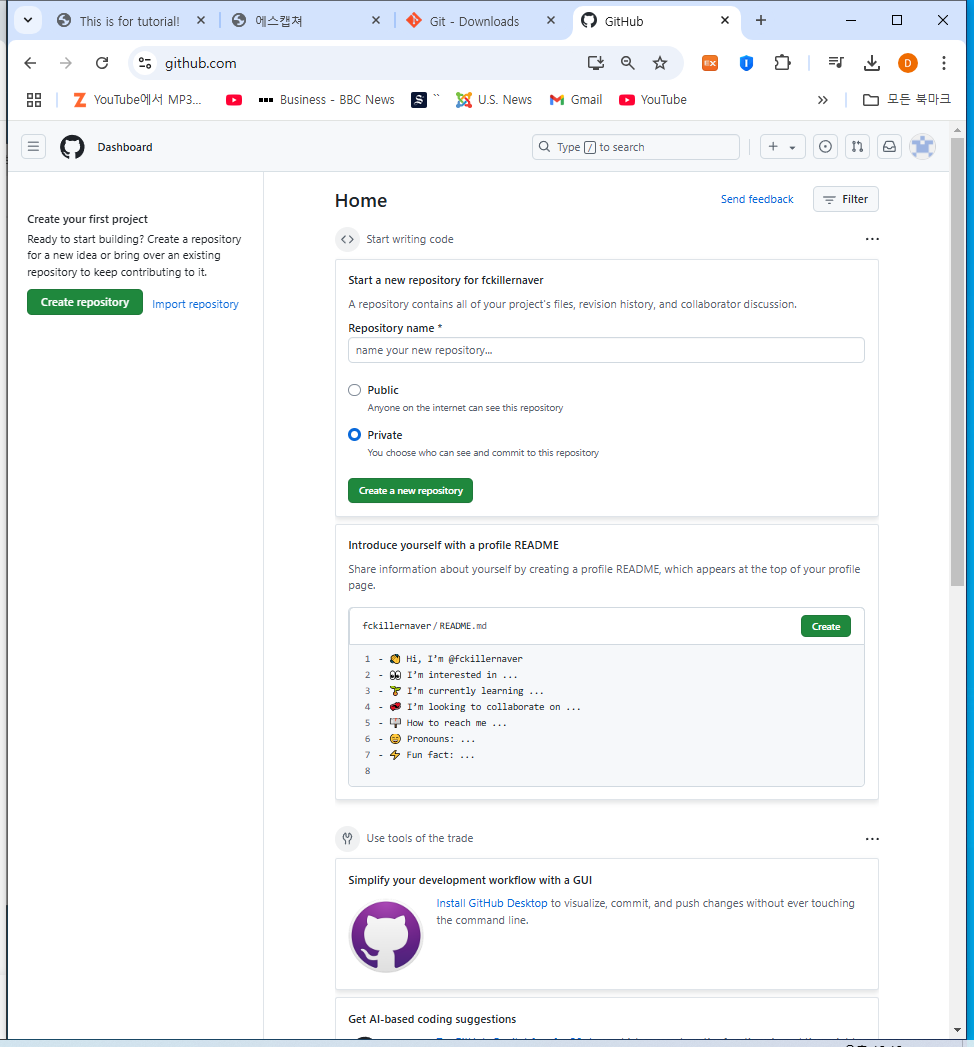Reload the GitHub page
Viewport: 974px width, 1047px height.
pyautogui.click(x=101, y=63)
